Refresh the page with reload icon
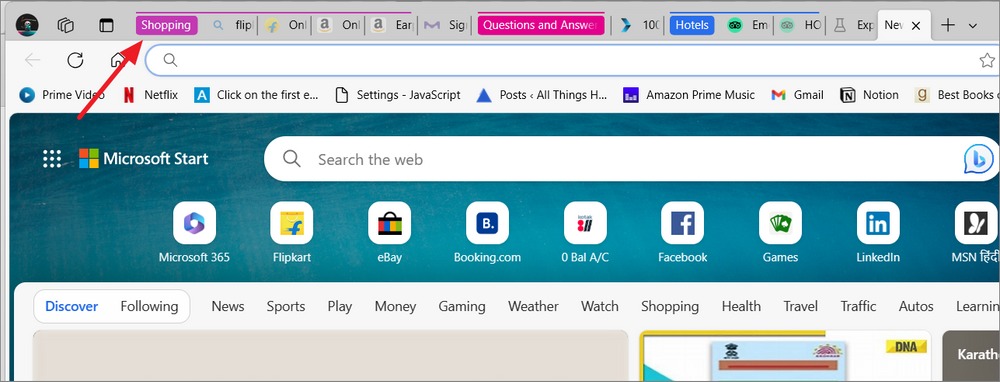Viewport: 1000px width, 382px height. 75,60
